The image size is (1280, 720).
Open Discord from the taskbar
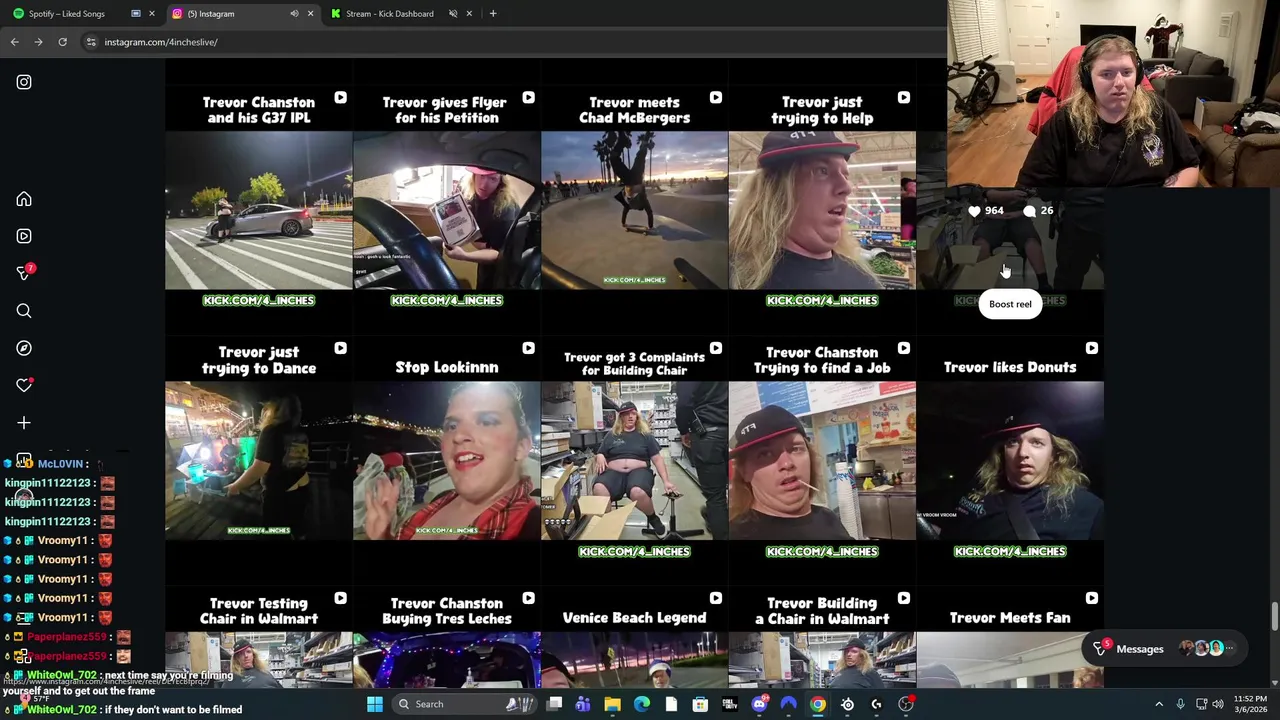pyautogui.click(x=759, y=704)
